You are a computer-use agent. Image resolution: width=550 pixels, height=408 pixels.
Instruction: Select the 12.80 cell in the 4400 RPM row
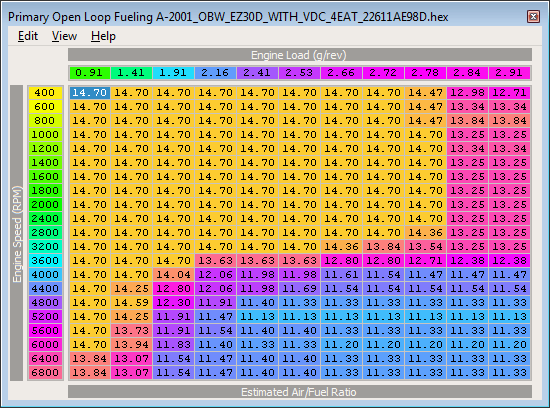174,289
